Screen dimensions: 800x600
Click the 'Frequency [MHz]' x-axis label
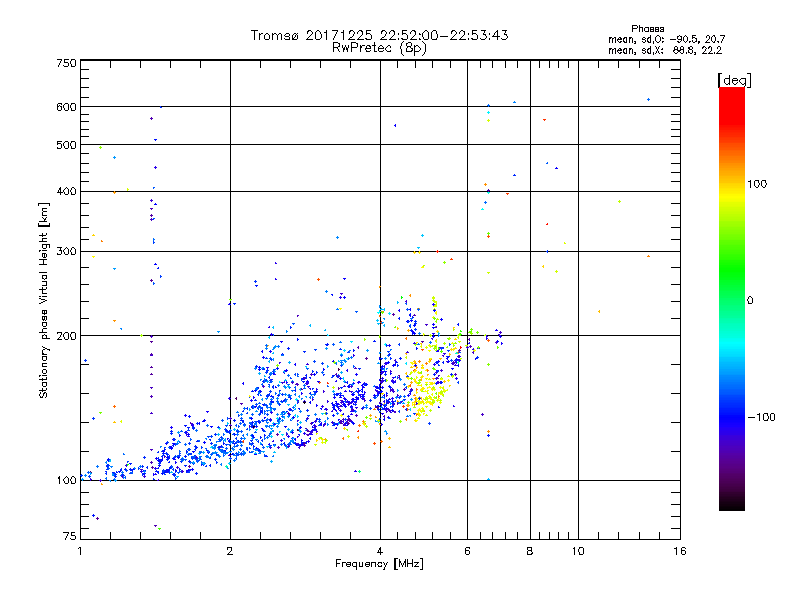[x=379, y=564]
